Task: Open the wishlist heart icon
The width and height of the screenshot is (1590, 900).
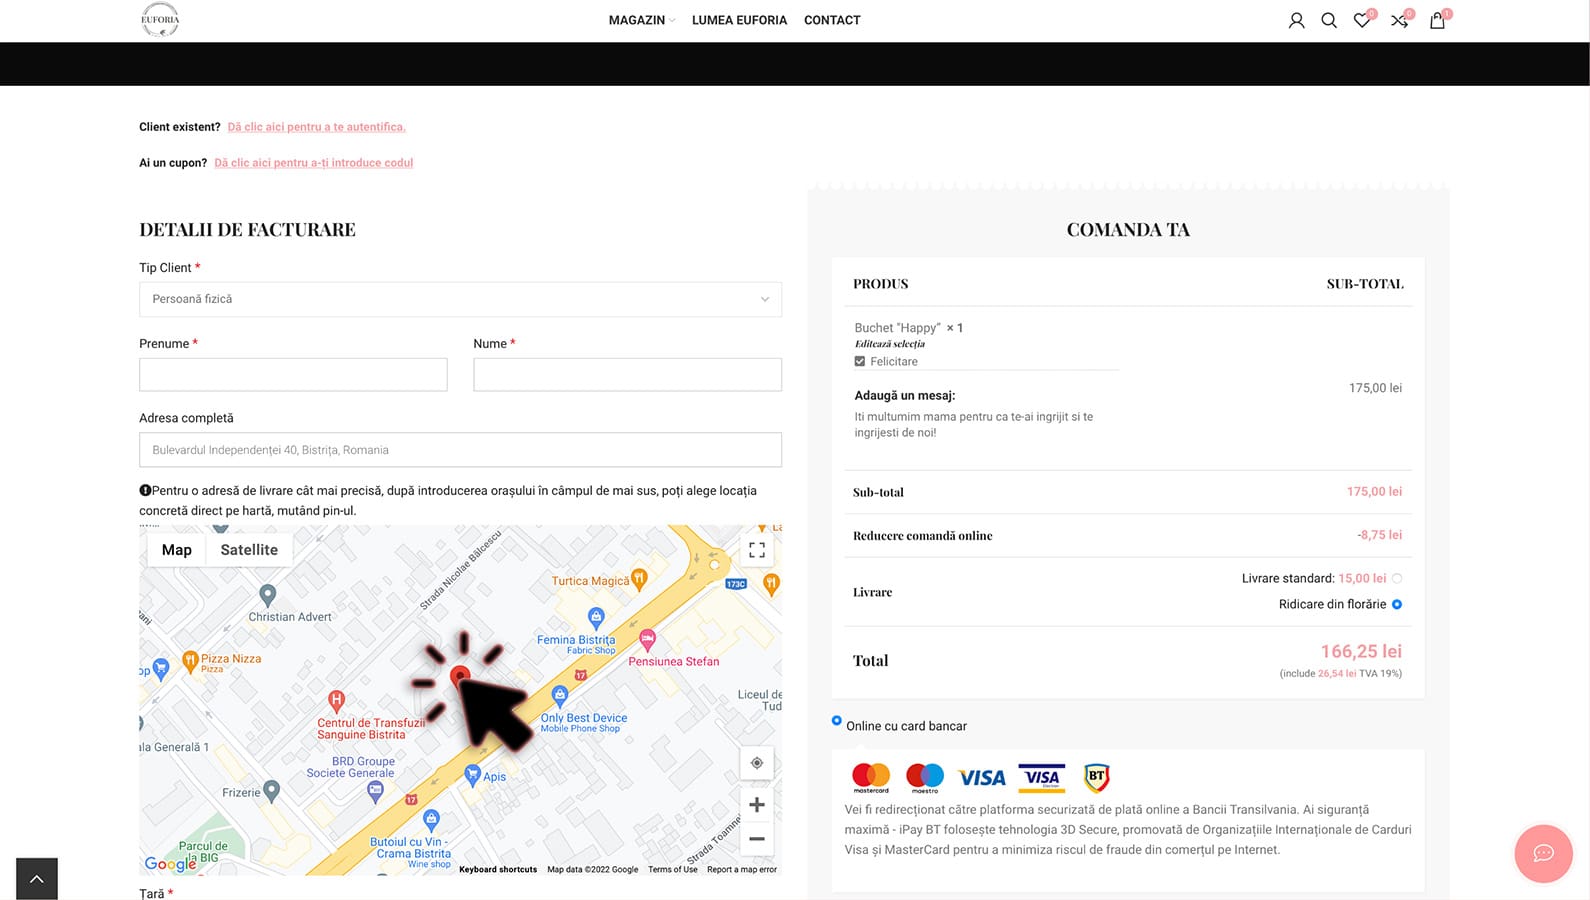Action: pyautogui.click(x=1361, y=20)
